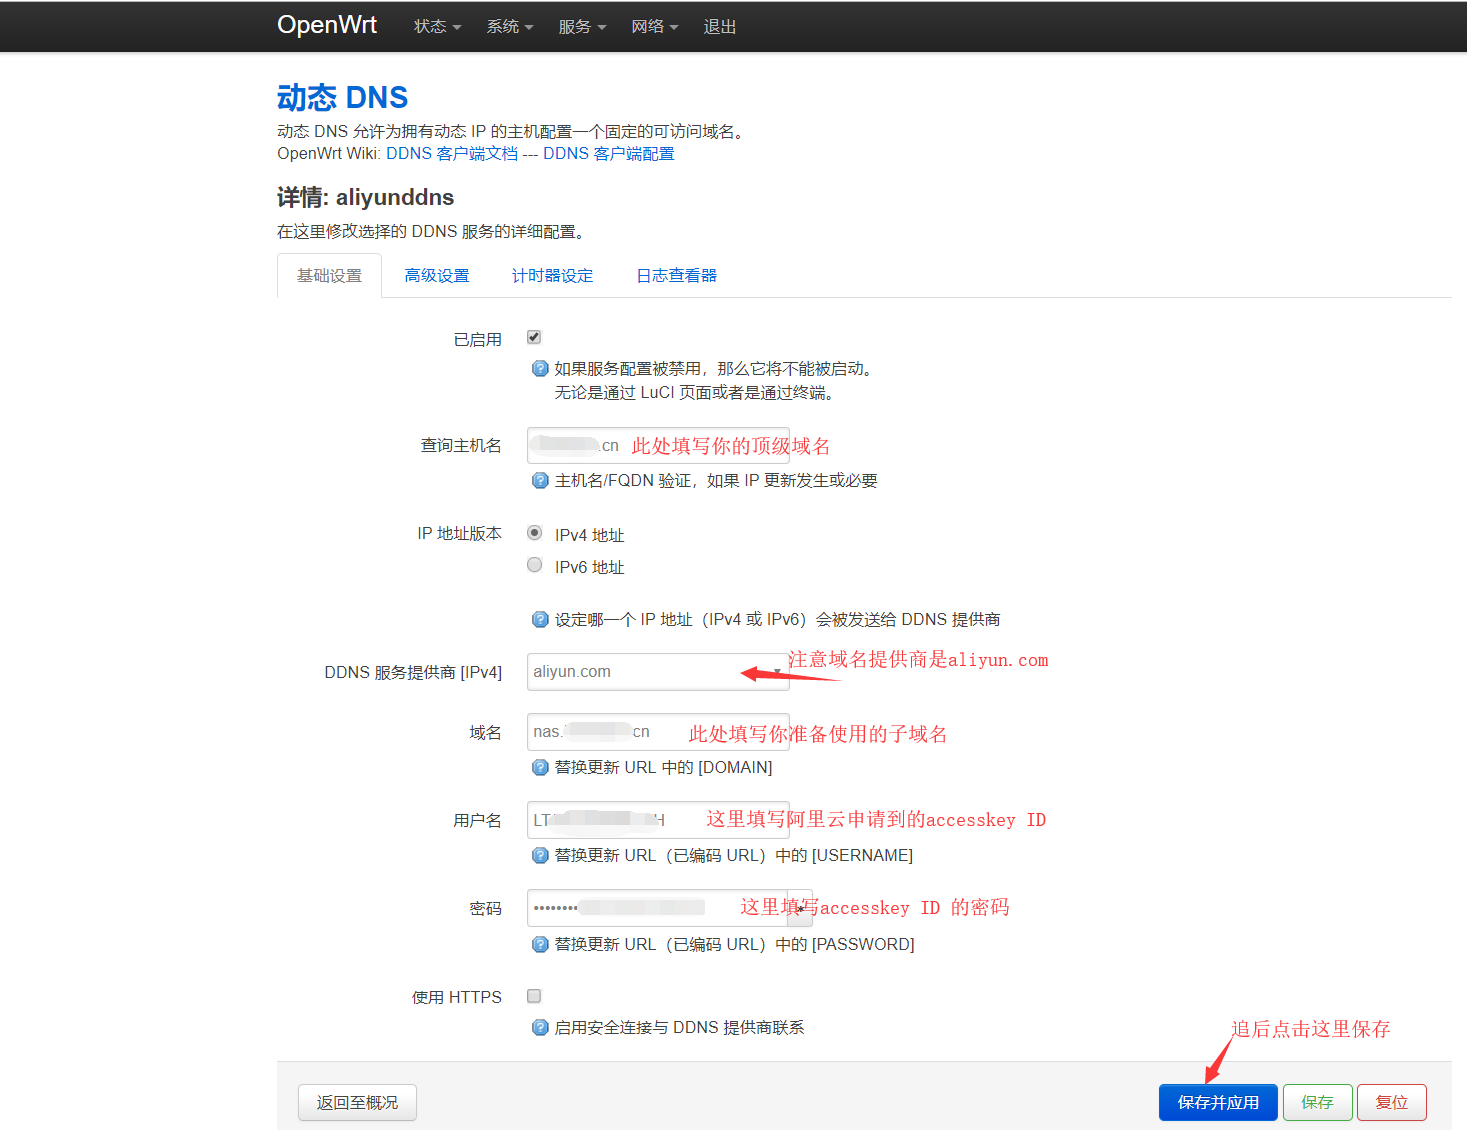This screenshot has height=1130, width=1467.
Task: Click help icon beside 启用安全连接 hint
Action: 540,1028
